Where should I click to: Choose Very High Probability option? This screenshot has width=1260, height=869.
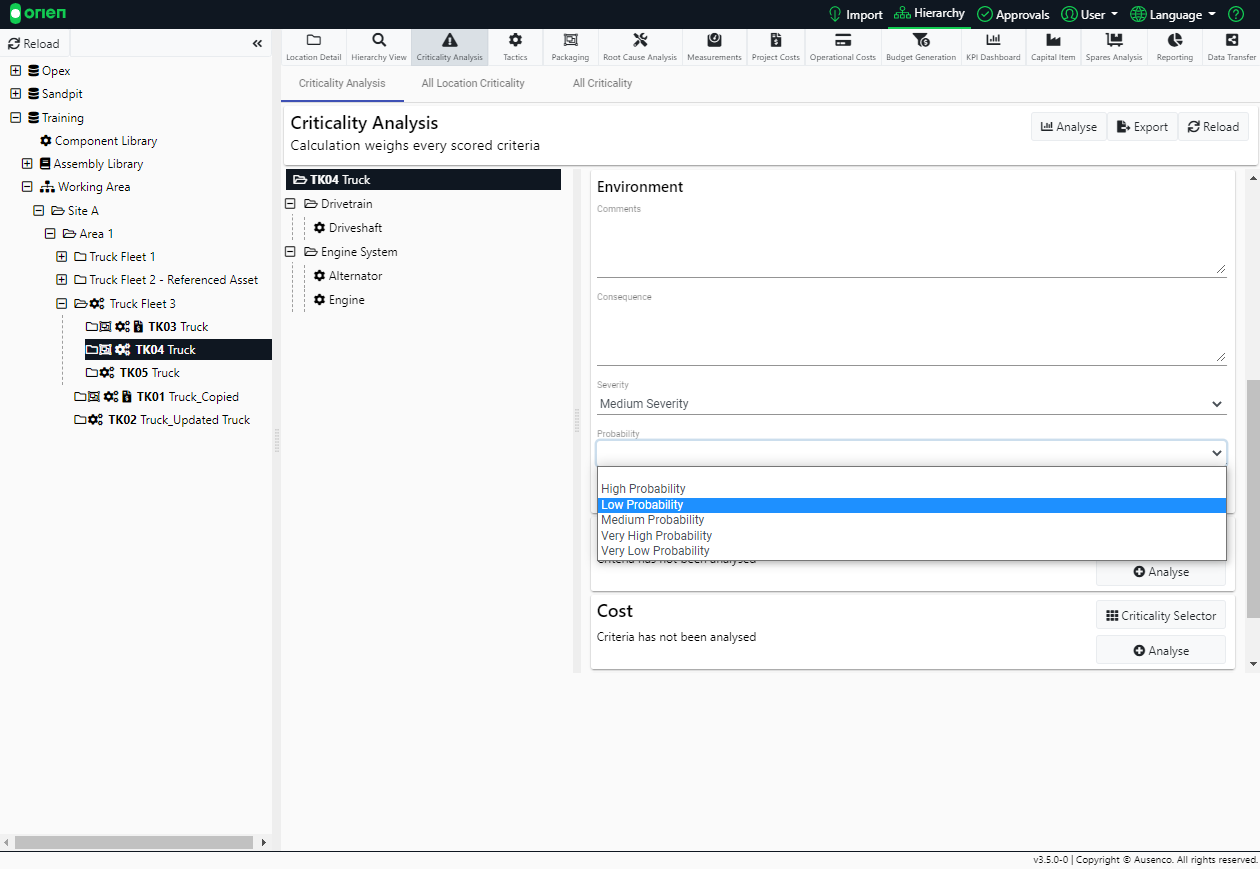point(911,536)
